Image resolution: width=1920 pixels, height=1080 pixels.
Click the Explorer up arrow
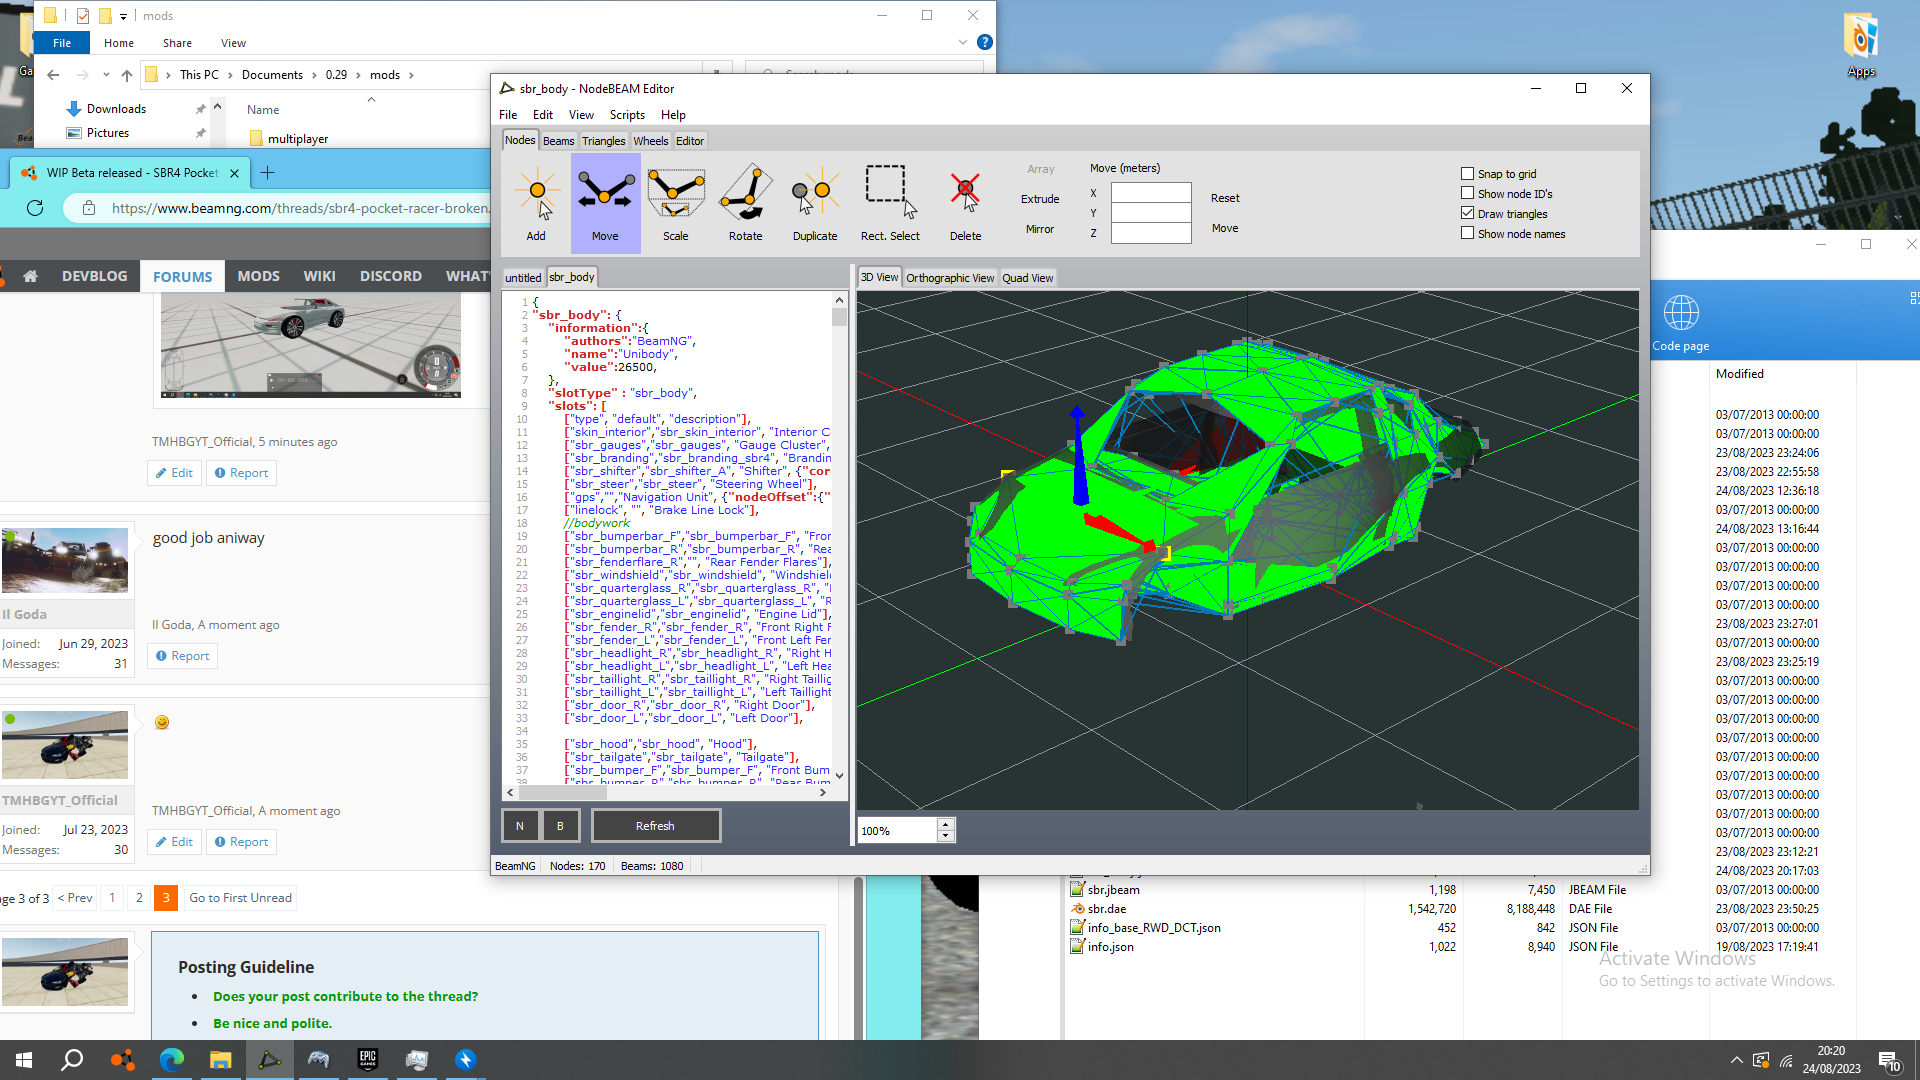click(x=127, y=75)
